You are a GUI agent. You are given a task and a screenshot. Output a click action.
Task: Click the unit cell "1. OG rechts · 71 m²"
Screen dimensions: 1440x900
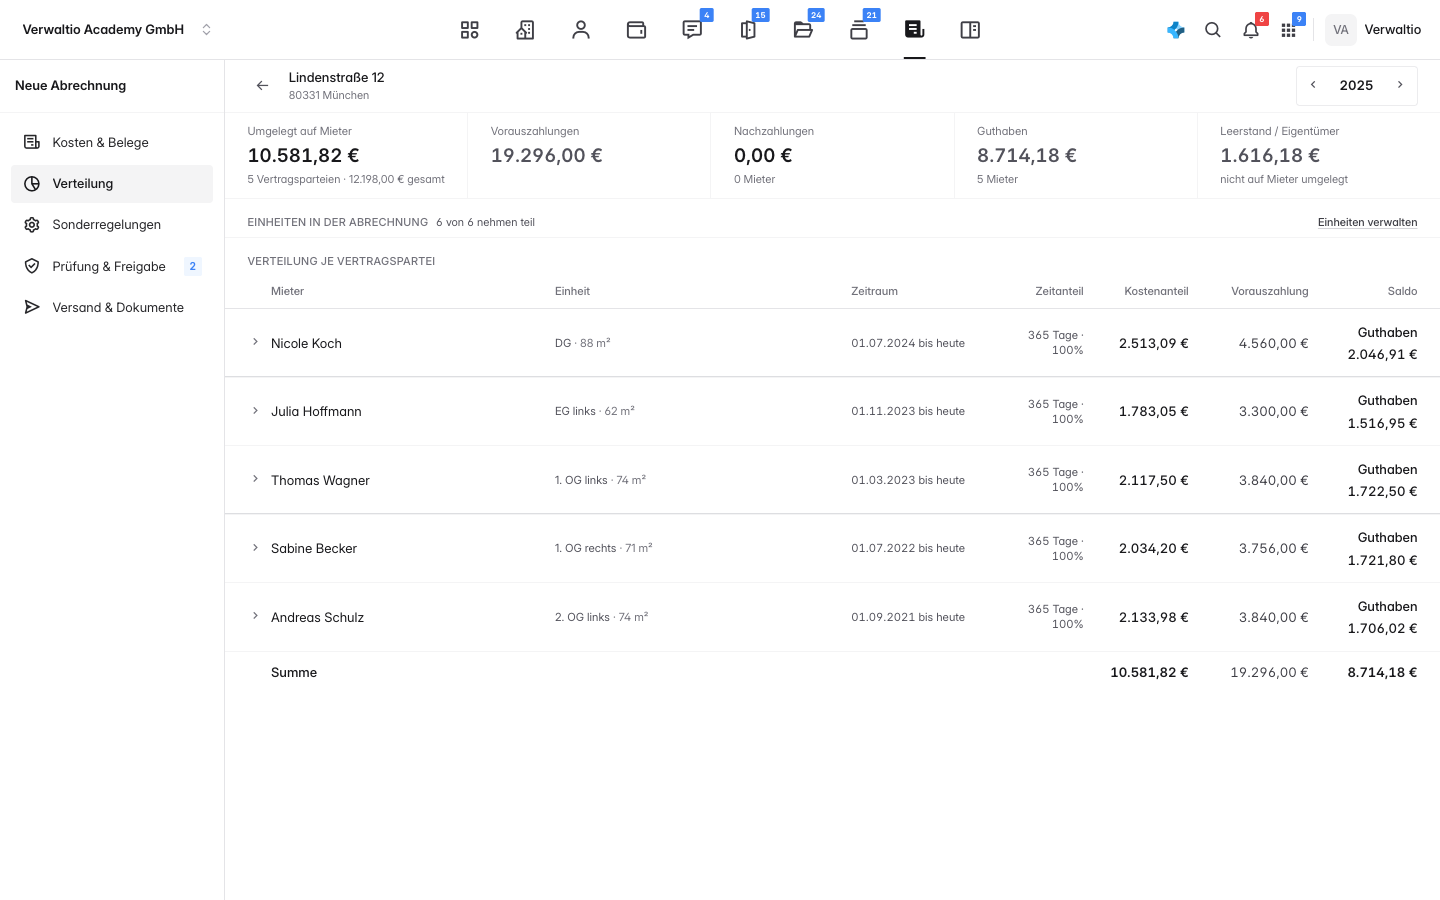pyautogui.click(x=604, y=548)
